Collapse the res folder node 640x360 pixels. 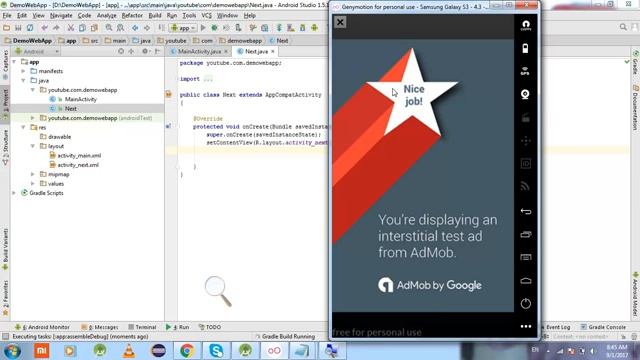point(24,127)
